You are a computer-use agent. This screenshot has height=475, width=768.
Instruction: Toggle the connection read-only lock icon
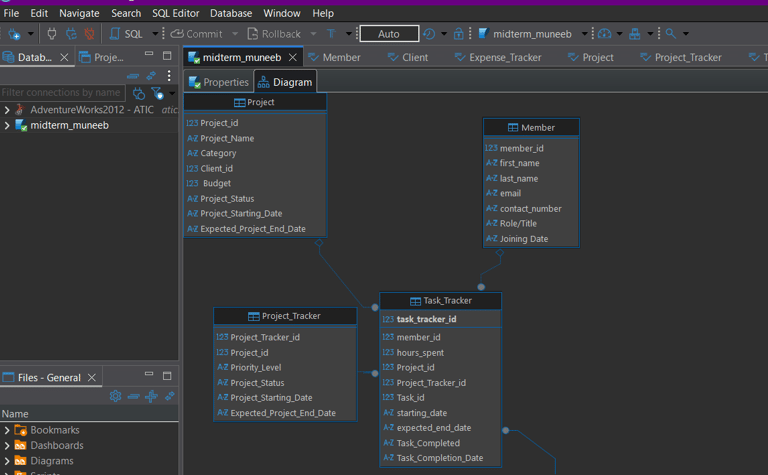pos(458,34)
